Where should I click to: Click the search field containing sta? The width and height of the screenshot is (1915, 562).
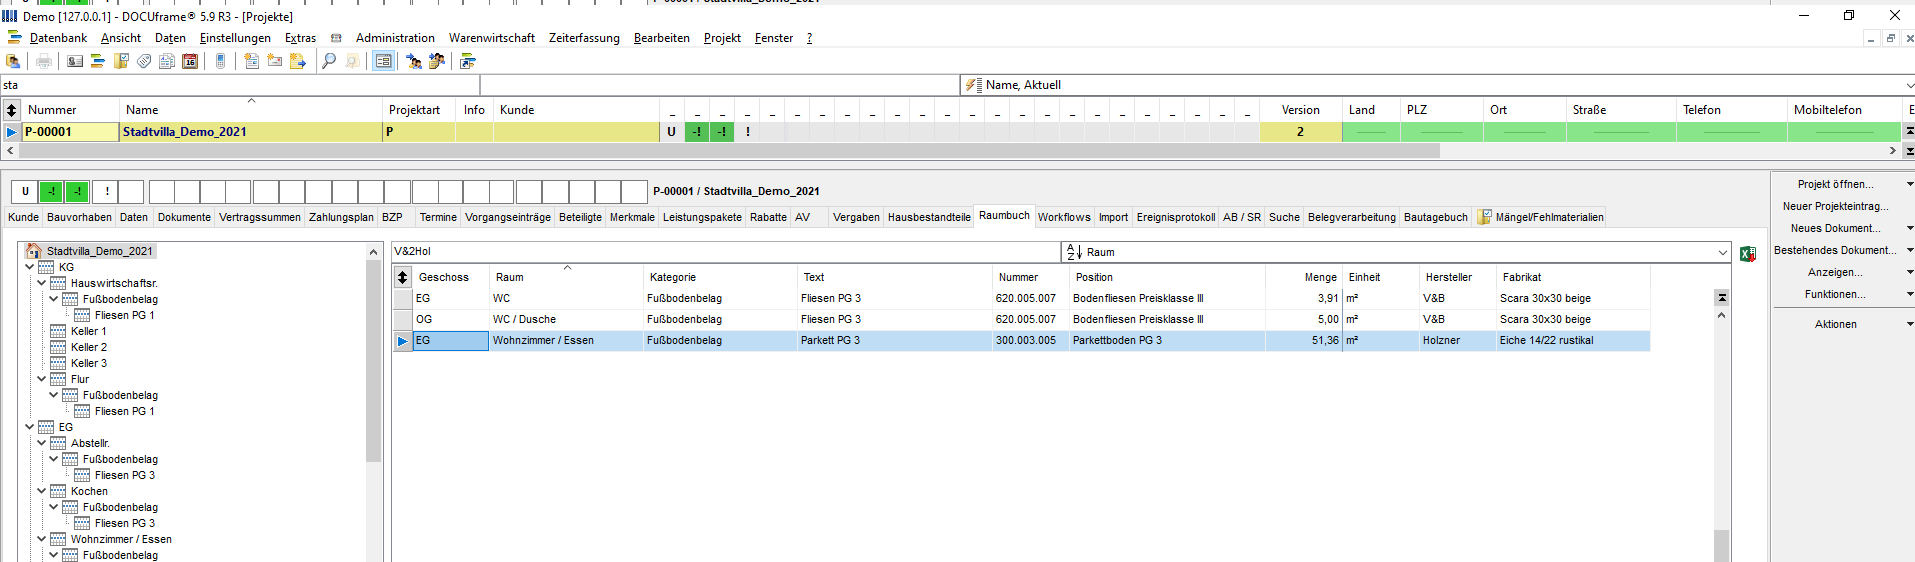[x=240, y=85]
